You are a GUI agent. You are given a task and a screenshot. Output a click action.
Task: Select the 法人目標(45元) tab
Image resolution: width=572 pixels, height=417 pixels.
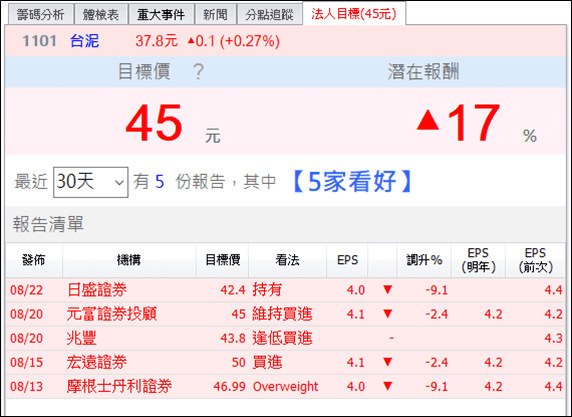tap(354, 14)
